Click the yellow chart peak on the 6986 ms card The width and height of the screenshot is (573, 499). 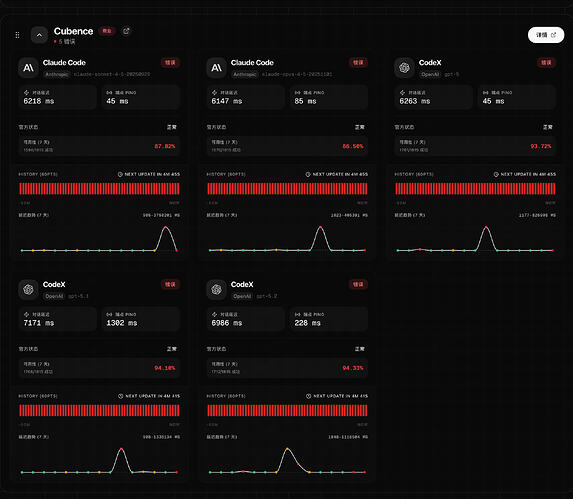[x=287, y=449]
